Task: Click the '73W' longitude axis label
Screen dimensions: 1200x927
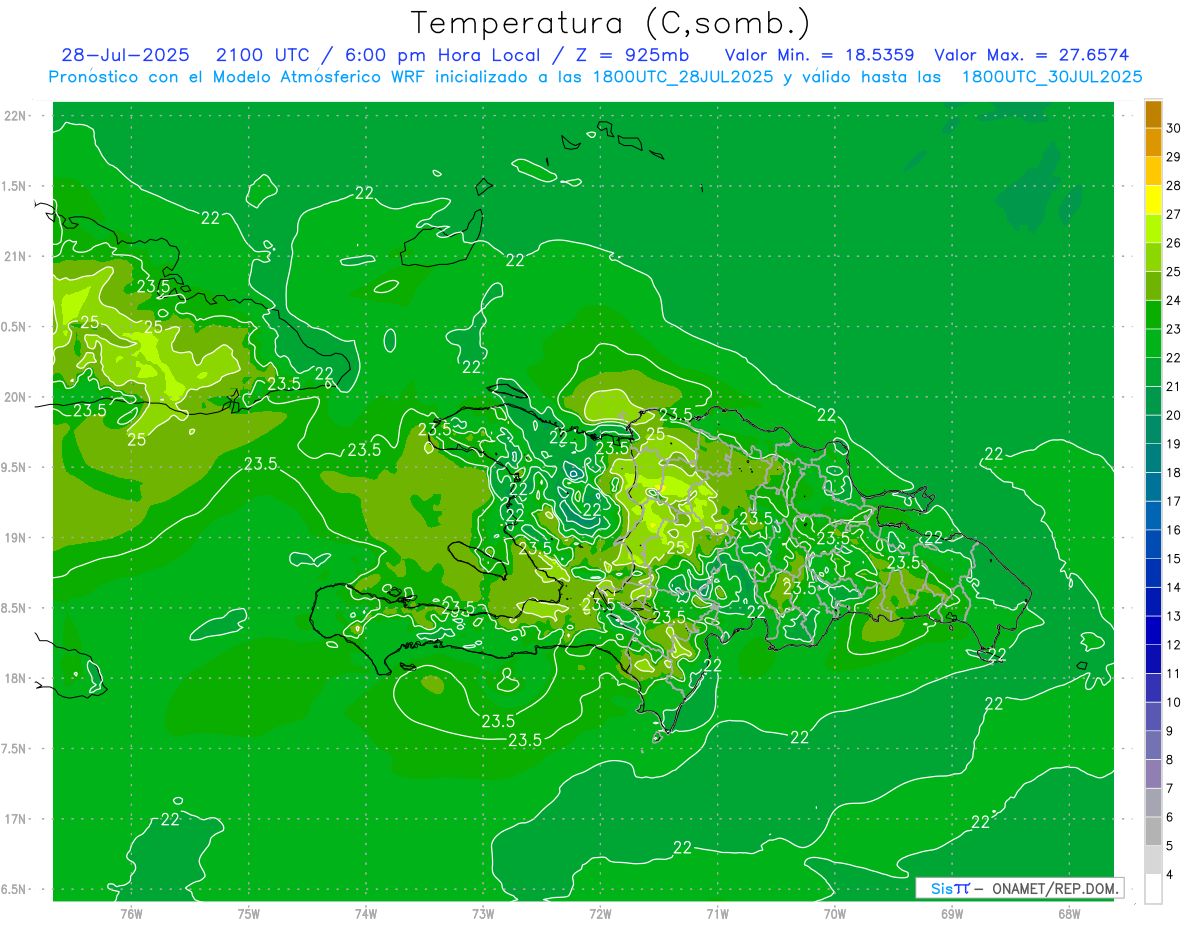Action: coord(483,914)
